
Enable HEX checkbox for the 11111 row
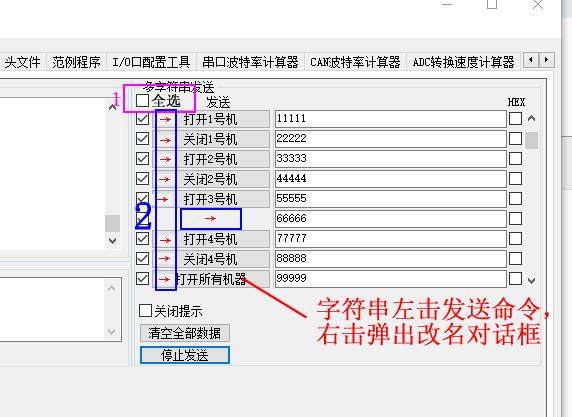pyautogui.click(x=515, y=119)
